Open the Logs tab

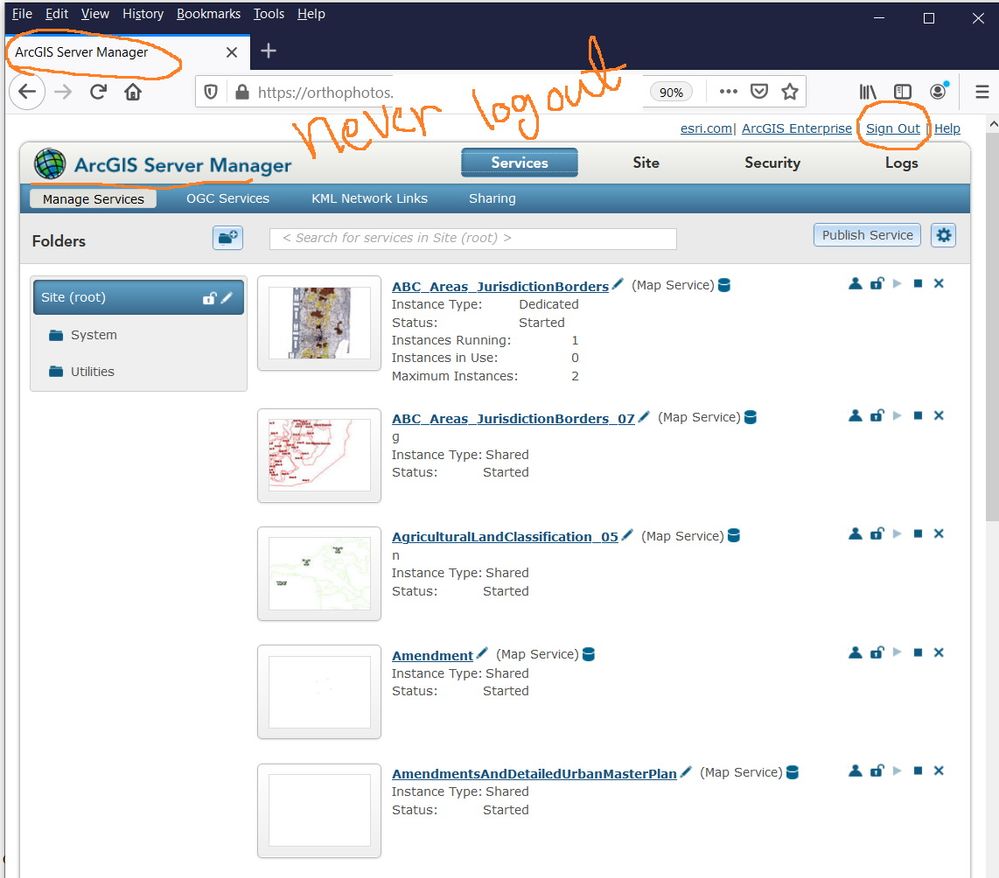(901, 162)
